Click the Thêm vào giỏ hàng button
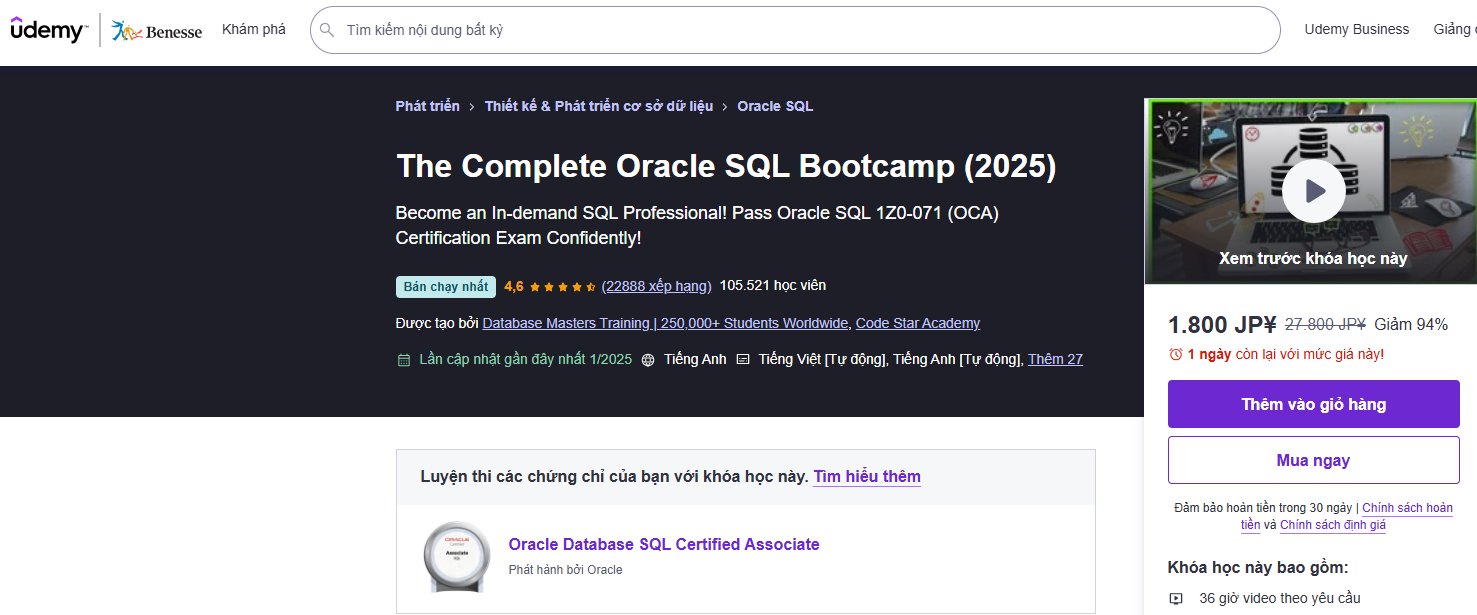Viewport: 1477px width, 615px height. point(1313,404)
